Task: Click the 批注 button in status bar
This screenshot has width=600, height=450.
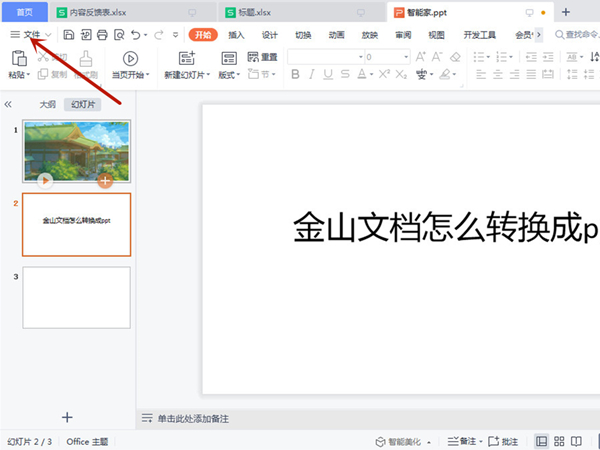Action: click(503, 441)
